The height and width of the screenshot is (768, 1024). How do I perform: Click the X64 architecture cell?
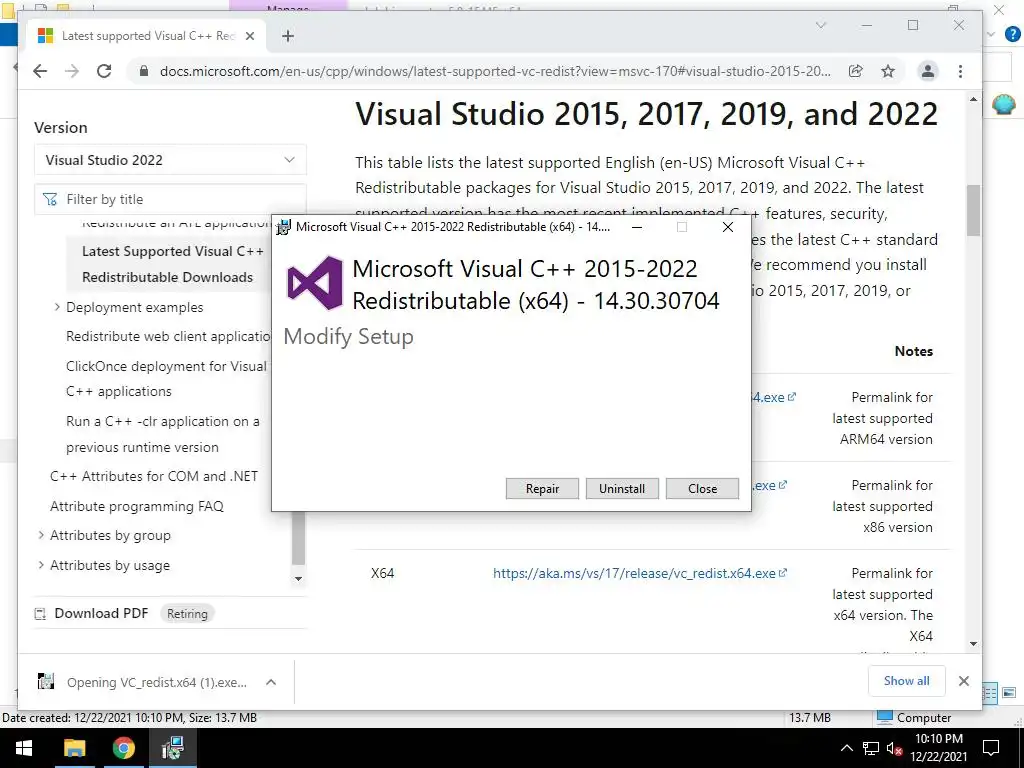[x=383, y=573]
